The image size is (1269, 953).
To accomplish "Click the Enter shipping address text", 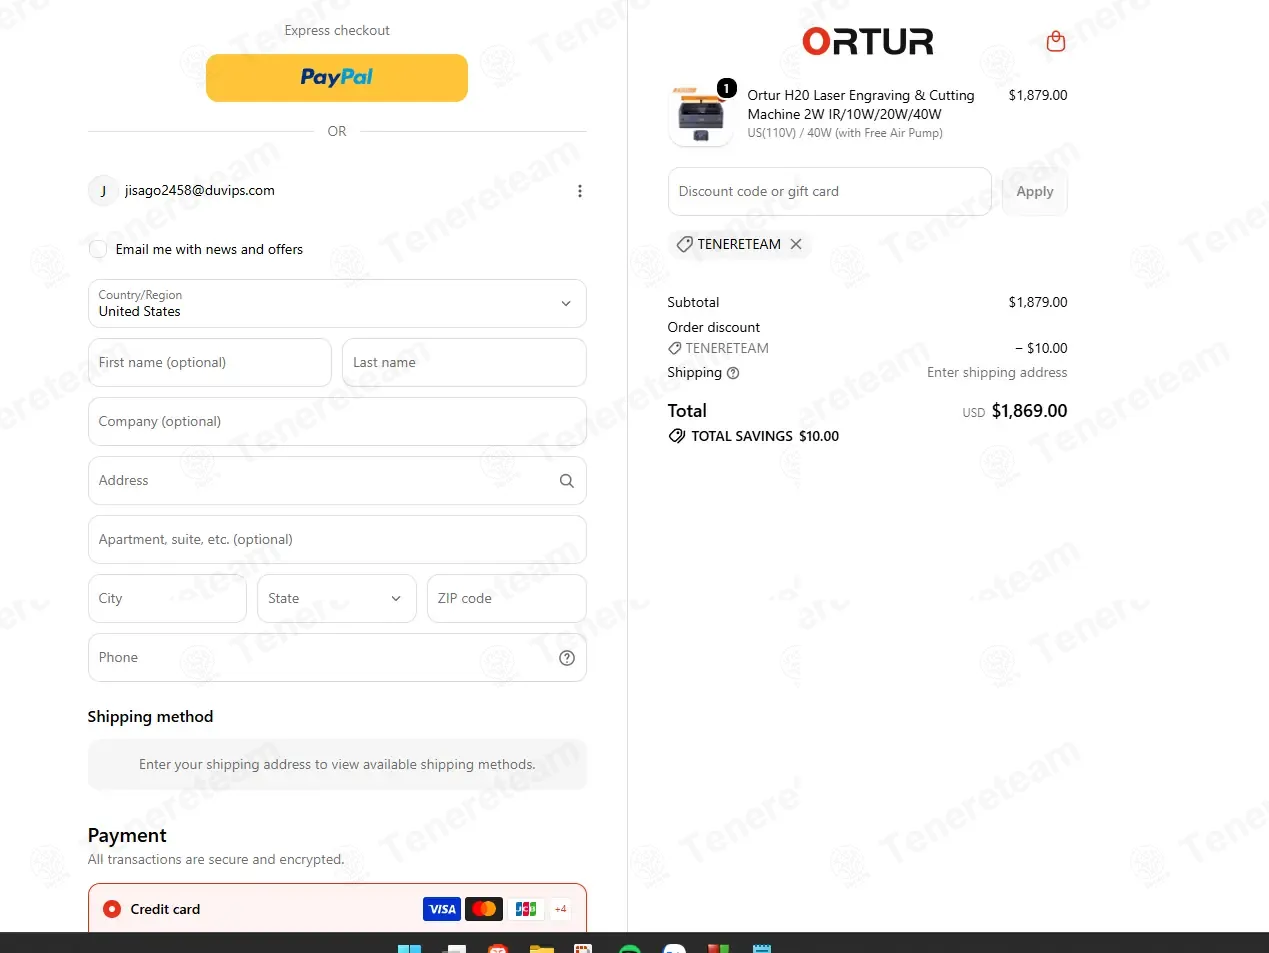I will (x=997, y=372).
